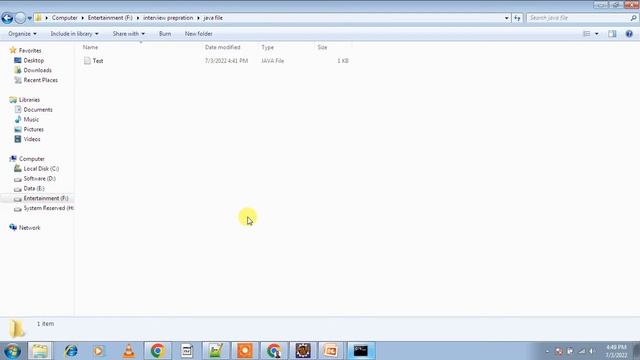
Task: Change the view with the view icon
Action: 587,34
